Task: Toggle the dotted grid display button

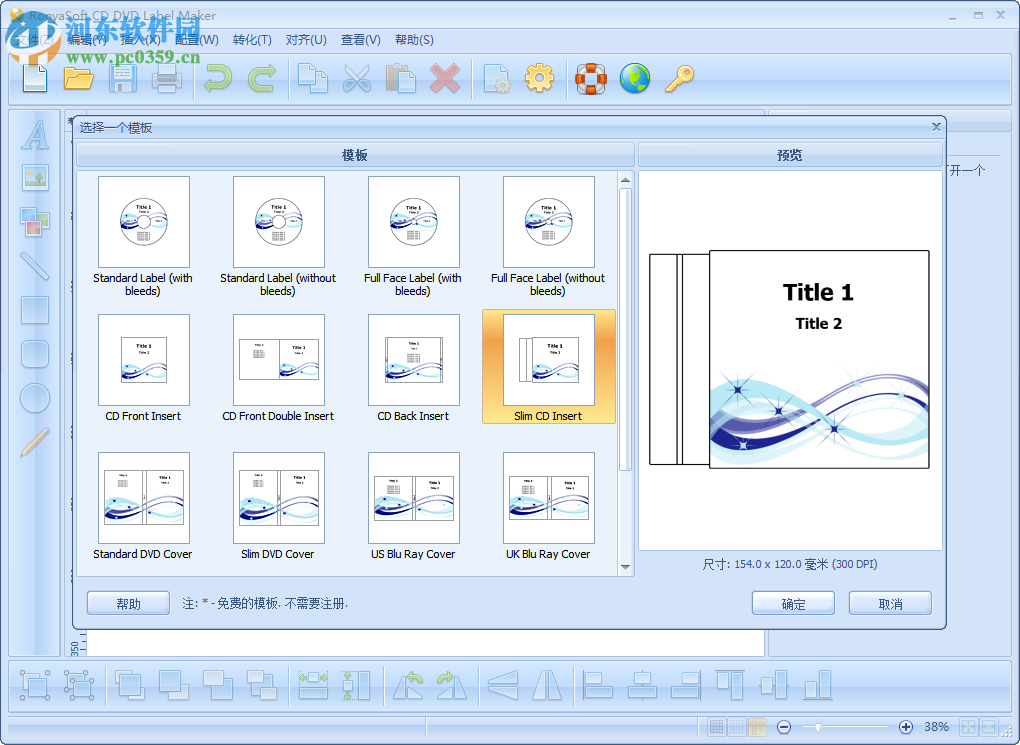Action: click(x=739, y=727)
